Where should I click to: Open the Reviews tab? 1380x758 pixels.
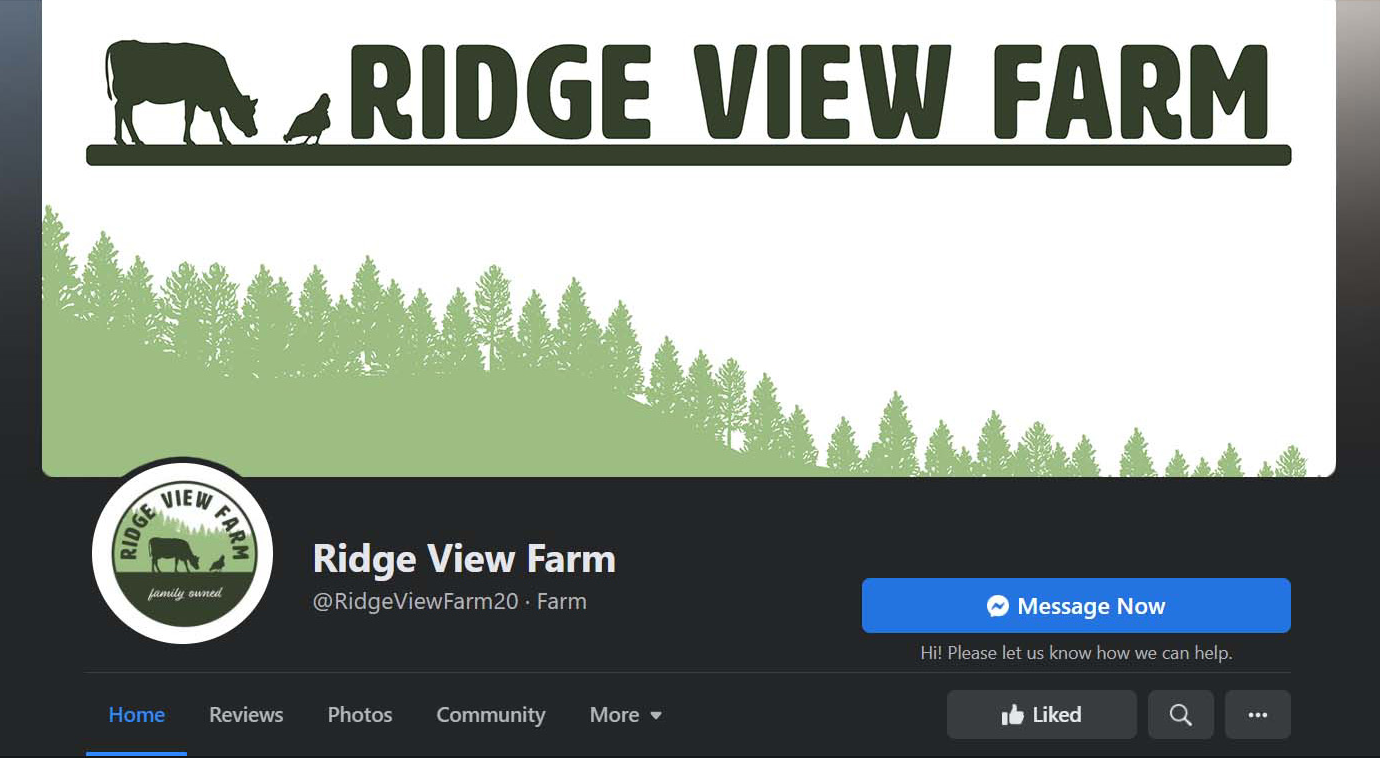(x=246, y=715)
